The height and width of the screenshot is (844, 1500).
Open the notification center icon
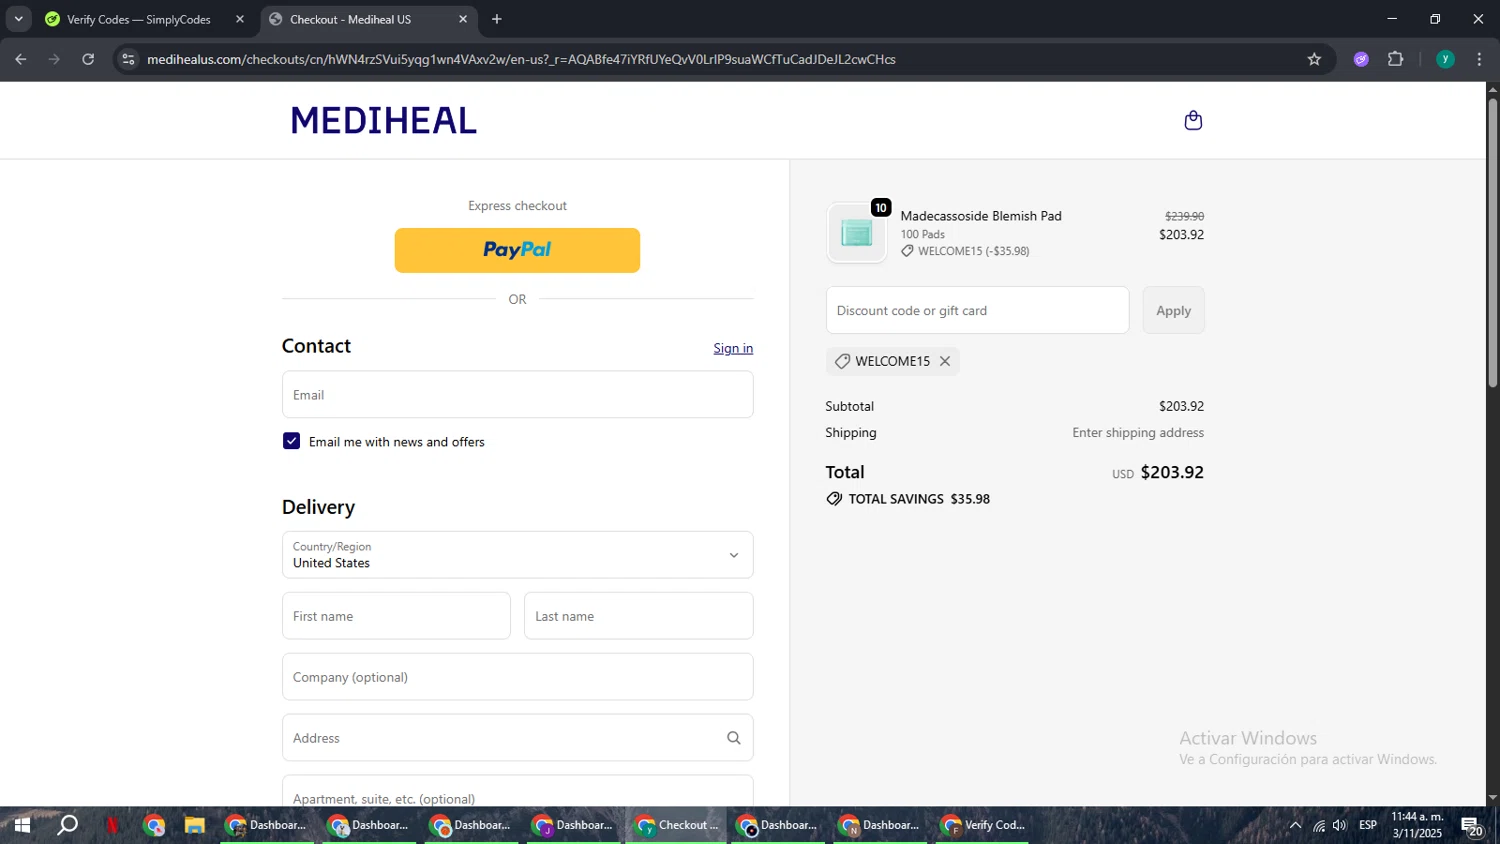point(1472,826)
